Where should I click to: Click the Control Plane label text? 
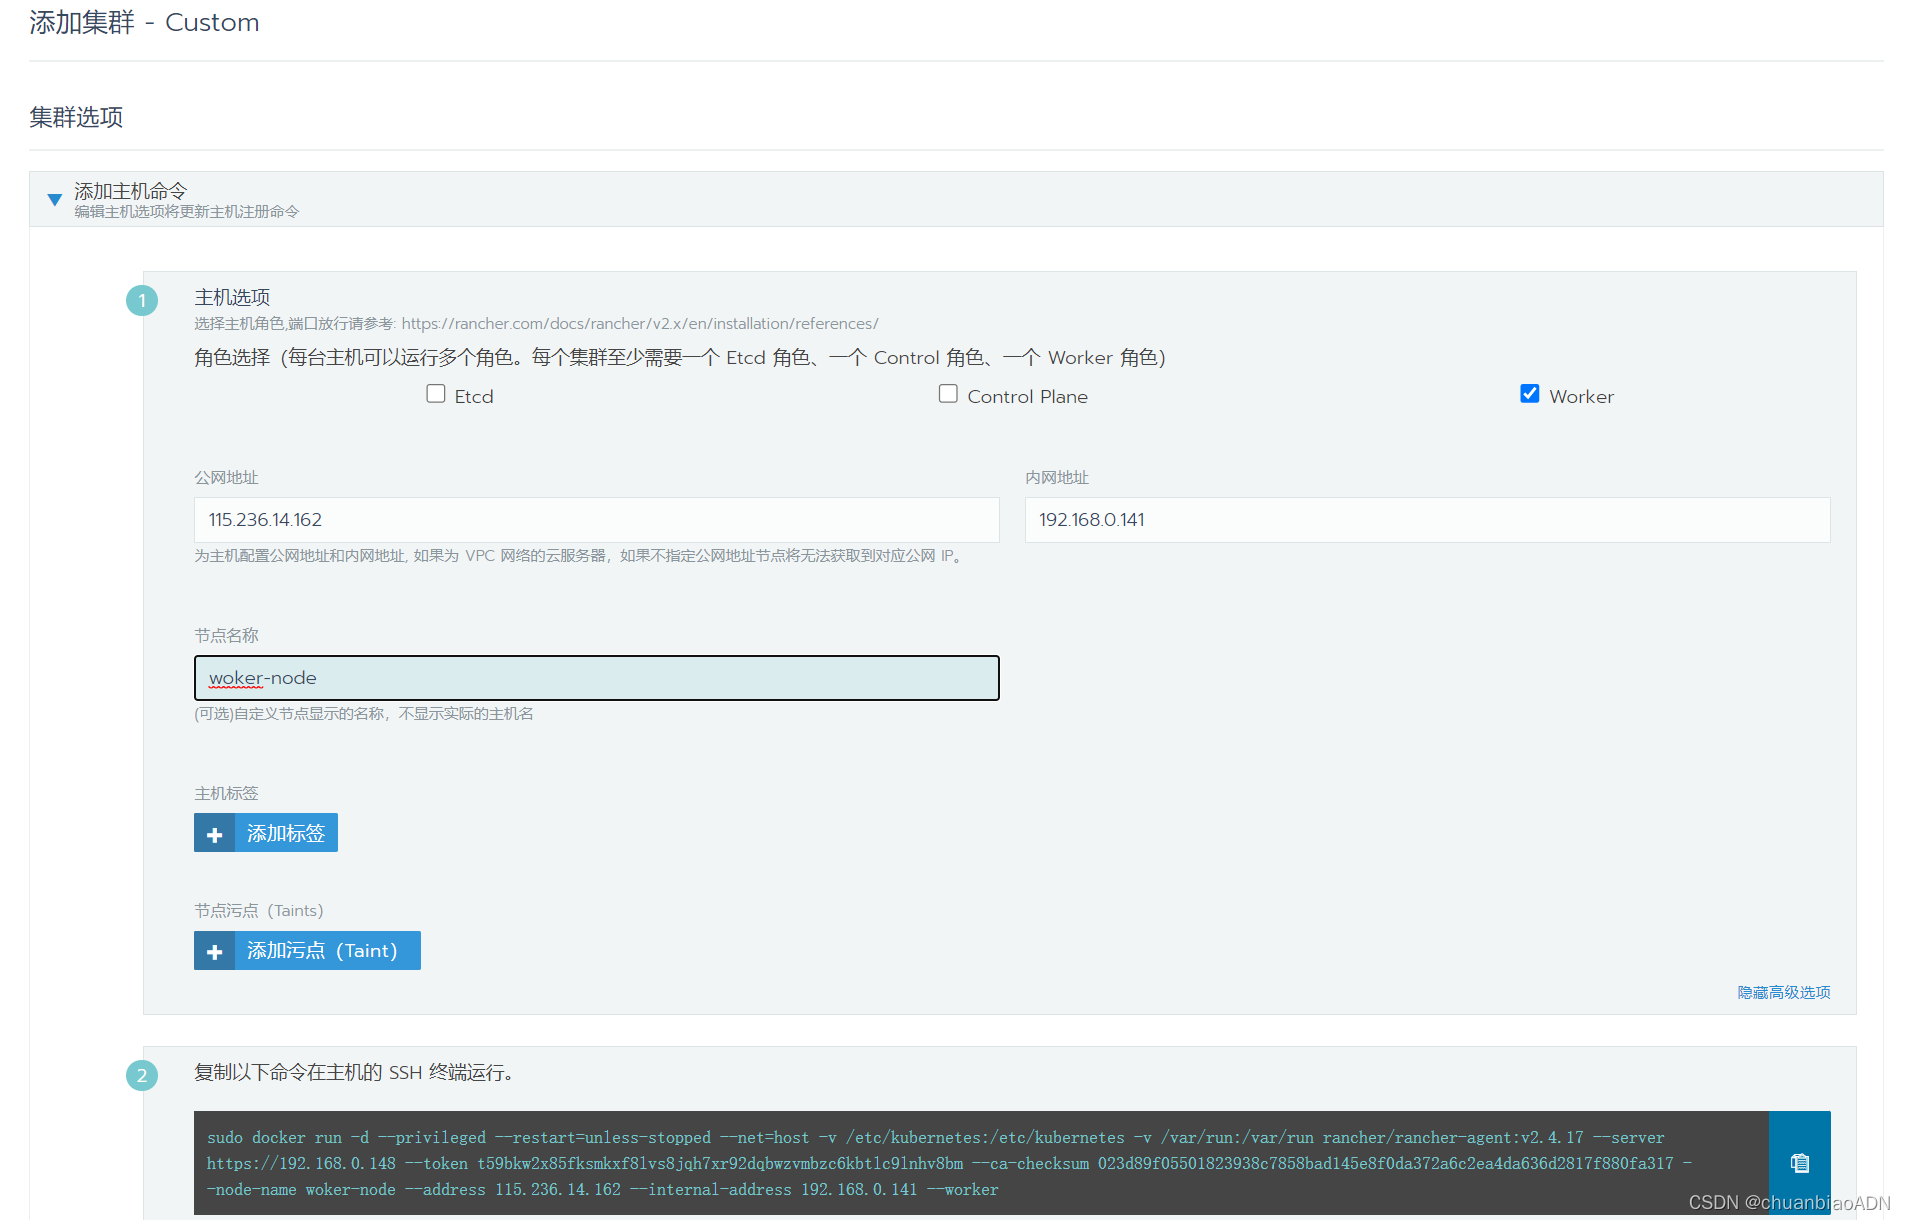[1027, 397]
